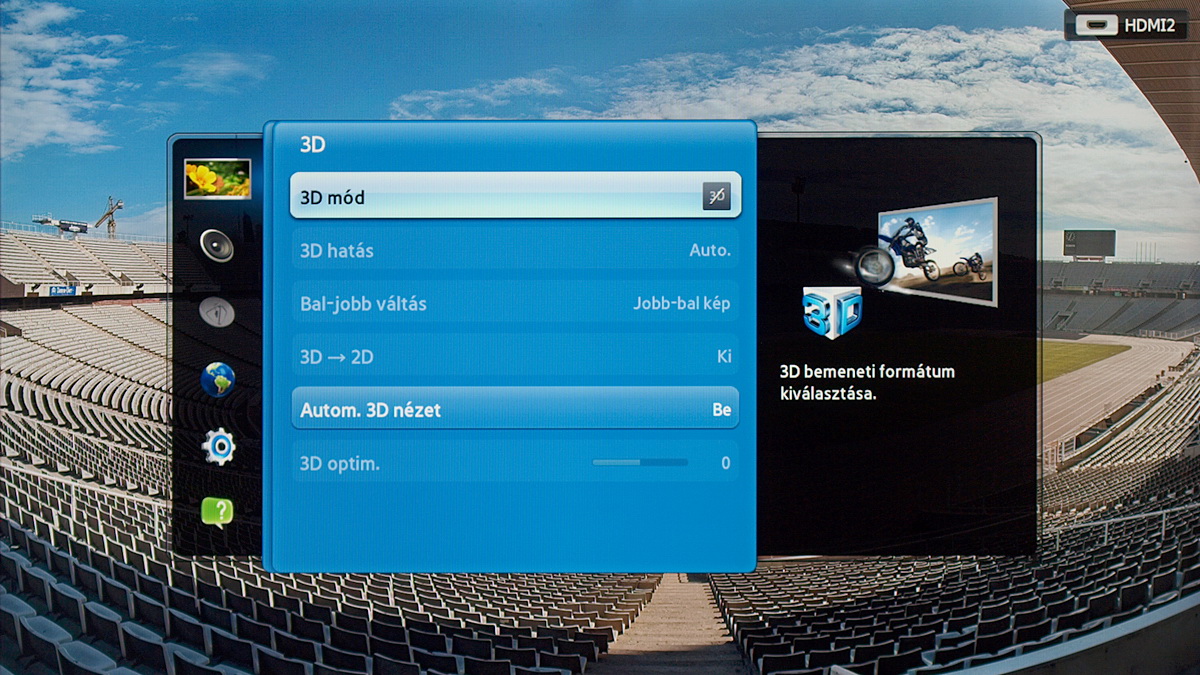The width and height of the screenshot is (1200, 675).
Task: Toggle the 3D → 2D 'Ki' setting
Action: click(x=724, y=357)
